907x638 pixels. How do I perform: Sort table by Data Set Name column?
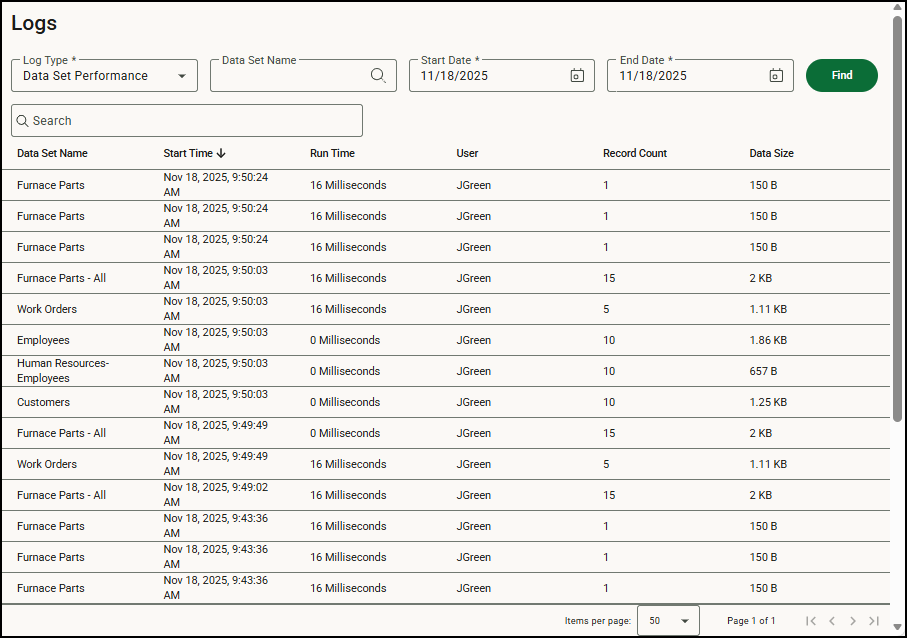(52, 154)
